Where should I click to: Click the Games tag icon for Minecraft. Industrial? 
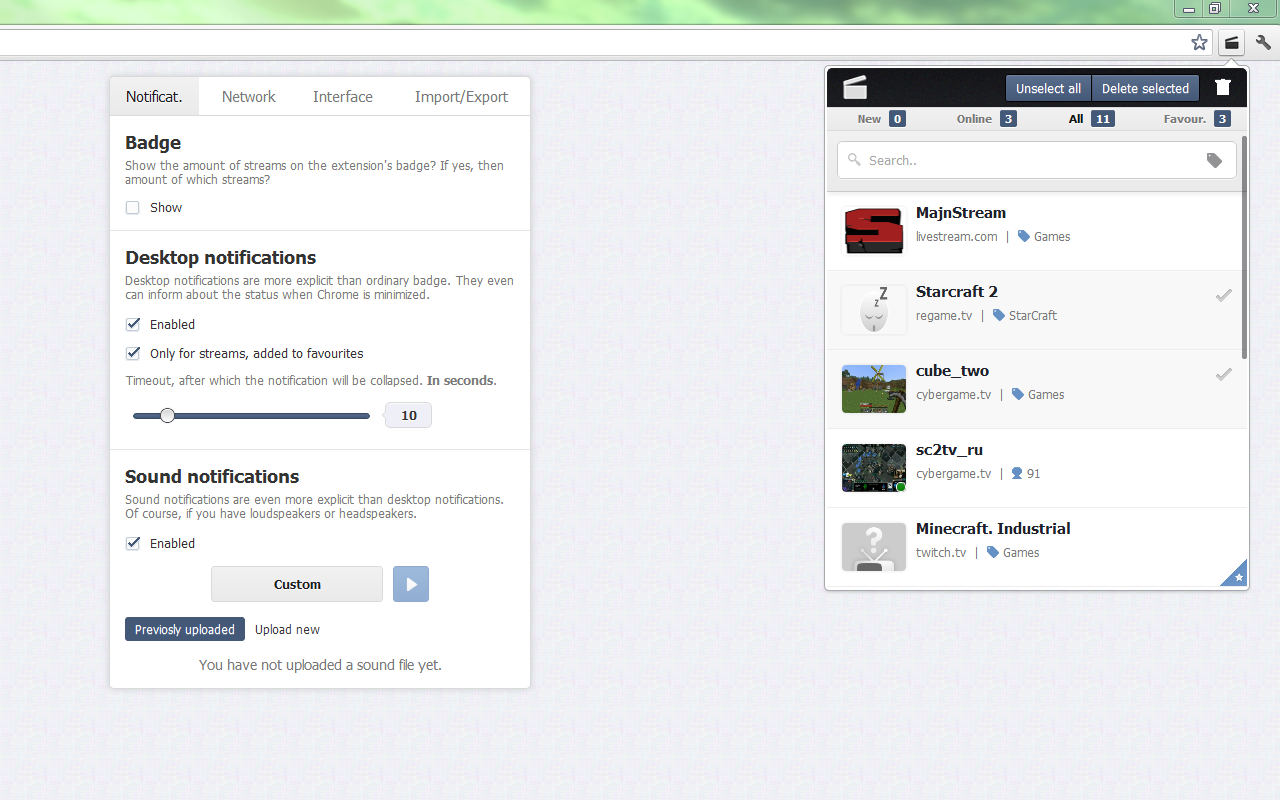coord(993,553)
